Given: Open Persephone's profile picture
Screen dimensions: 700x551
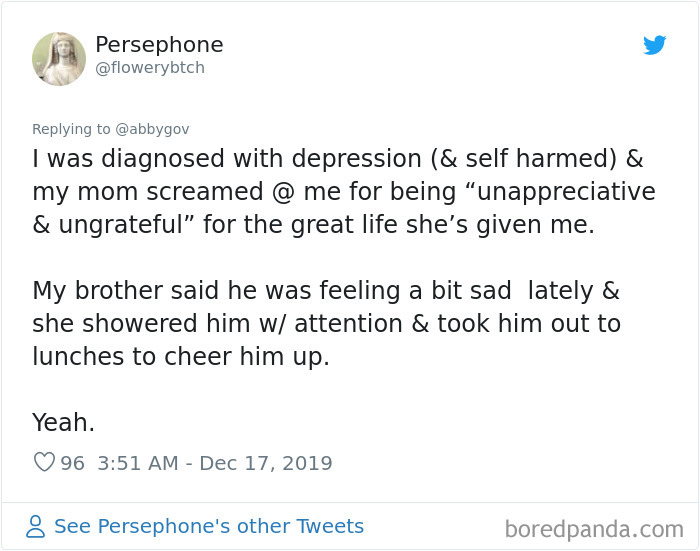Looking at the screenshot, I should pos(59,59).
